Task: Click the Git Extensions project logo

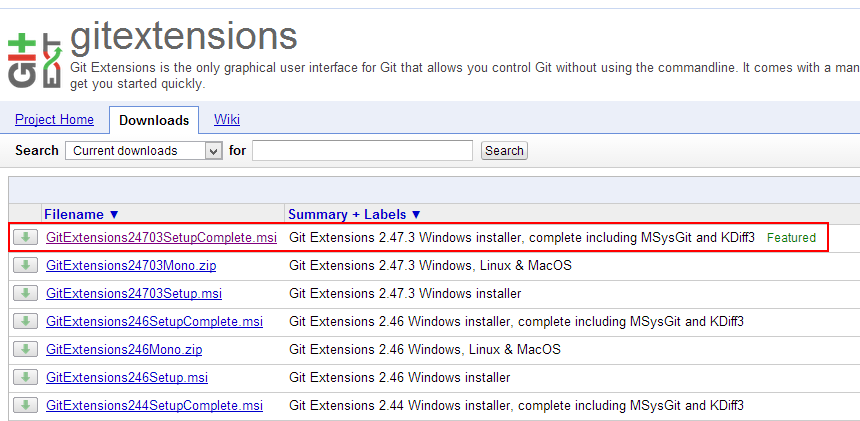Action: (x=35, y=61)
